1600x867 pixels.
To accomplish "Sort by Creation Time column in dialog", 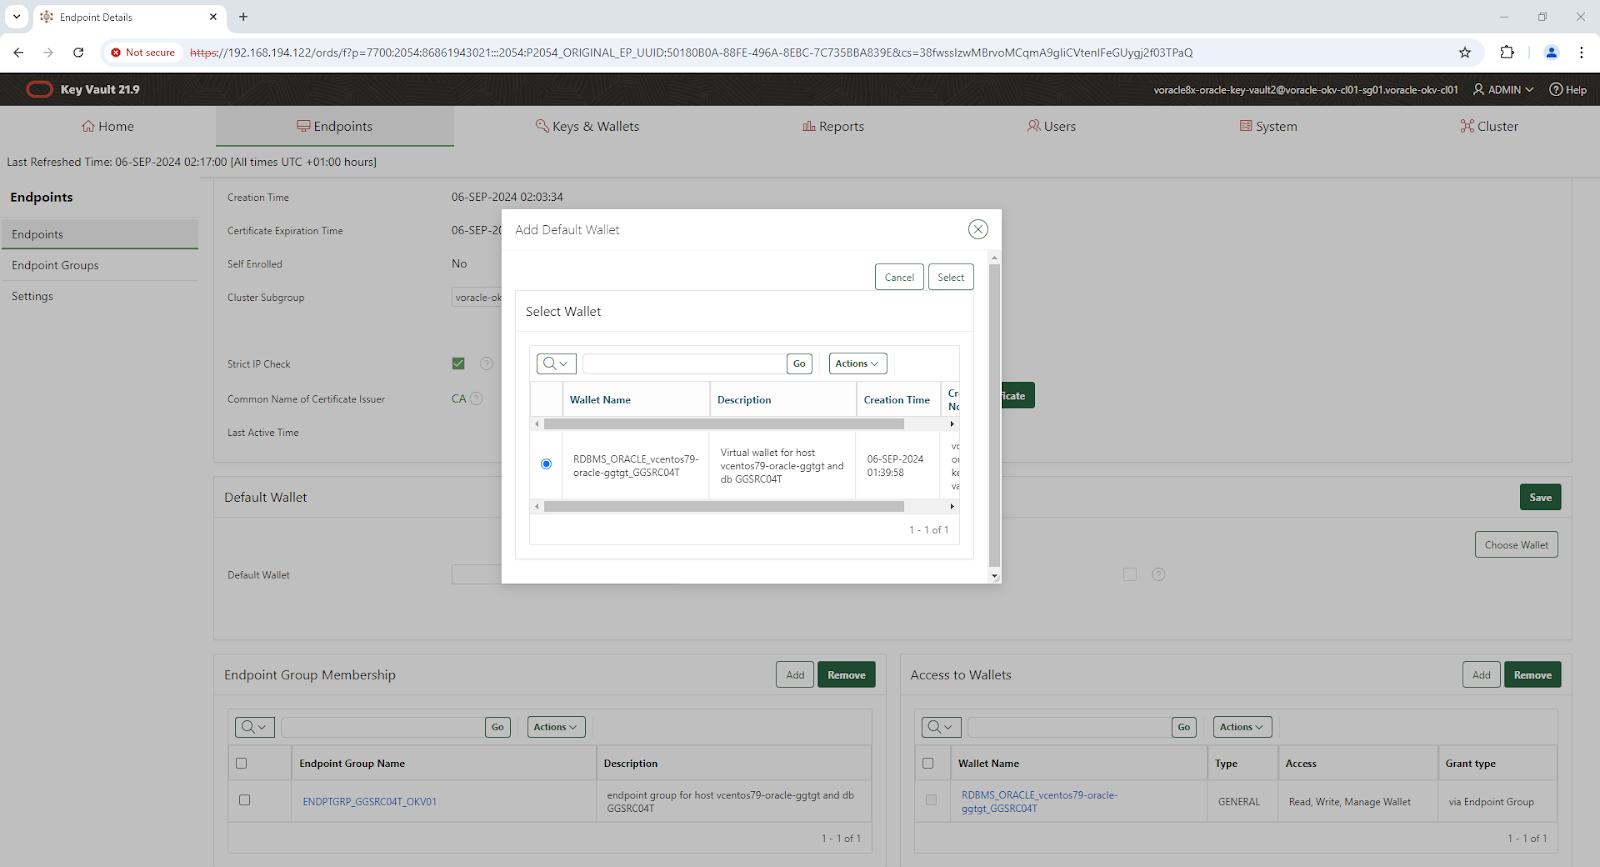I will coord(897,400).
